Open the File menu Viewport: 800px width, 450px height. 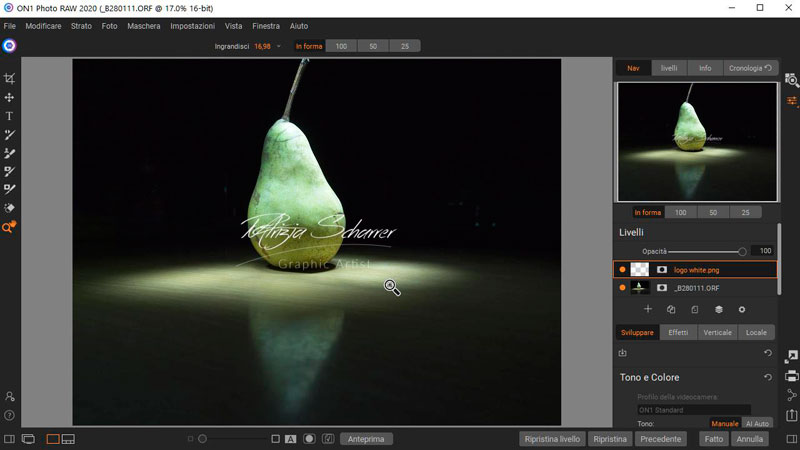[x=10, y=26]
